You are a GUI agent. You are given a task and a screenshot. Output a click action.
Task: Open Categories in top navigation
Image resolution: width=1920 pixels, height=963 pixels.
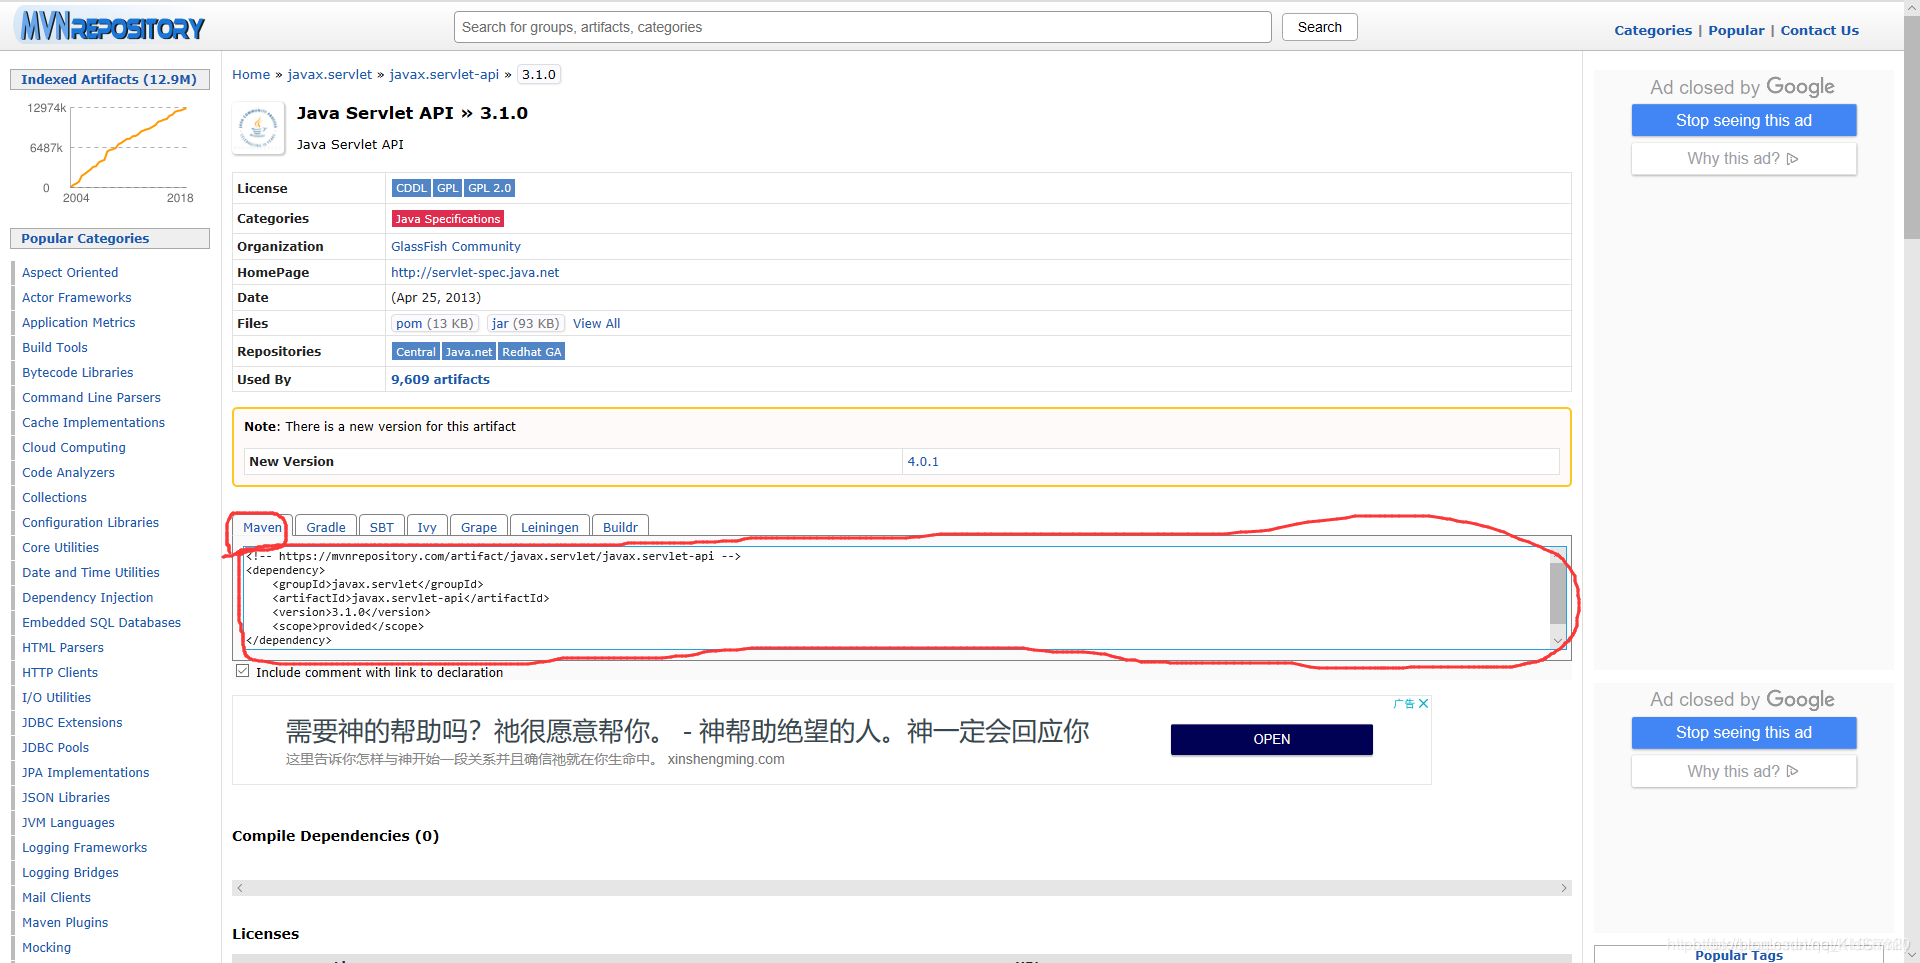[x=1653, y=30]
